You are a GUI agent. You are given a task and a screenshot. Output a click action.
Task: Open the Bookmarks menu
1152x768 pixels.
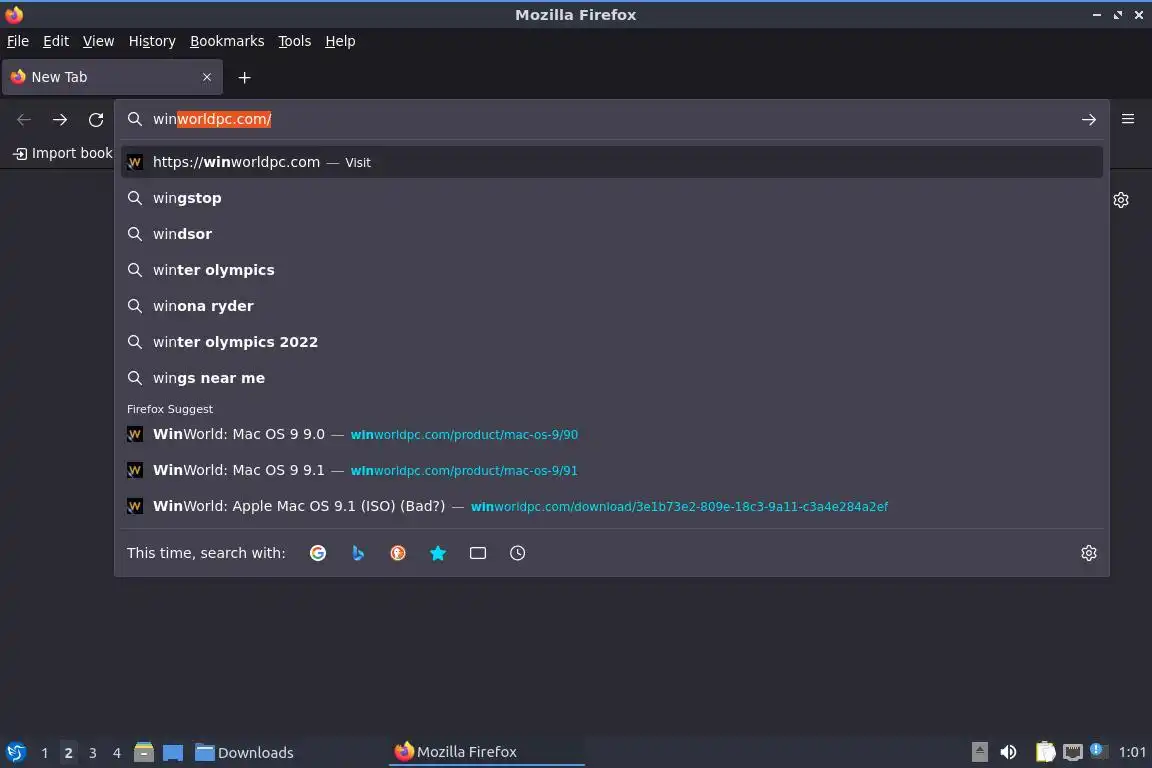(227, 41)
